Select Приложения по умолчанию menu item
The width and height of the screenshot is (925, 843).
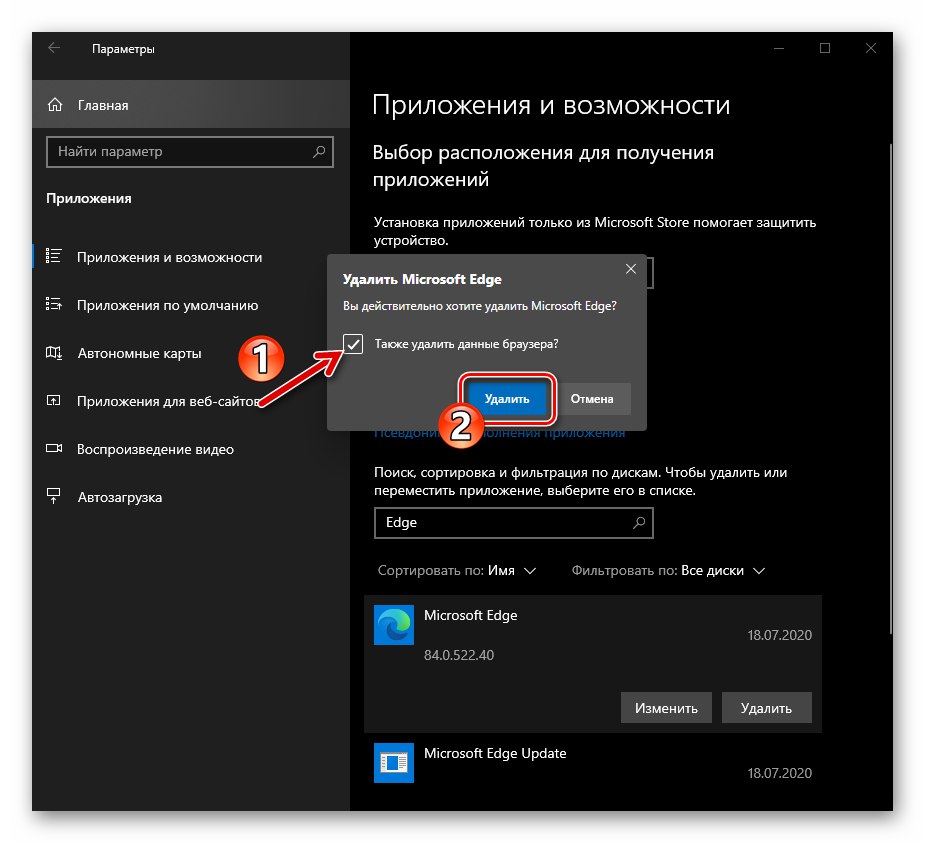pyautogui.click(x=191, y=305)
